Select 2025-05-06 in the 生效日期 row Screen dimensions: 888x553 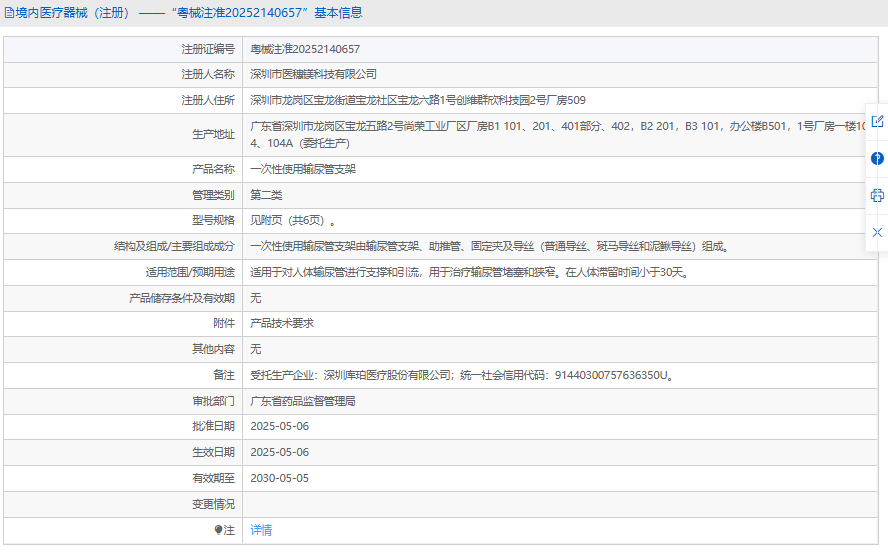point(280,452)
